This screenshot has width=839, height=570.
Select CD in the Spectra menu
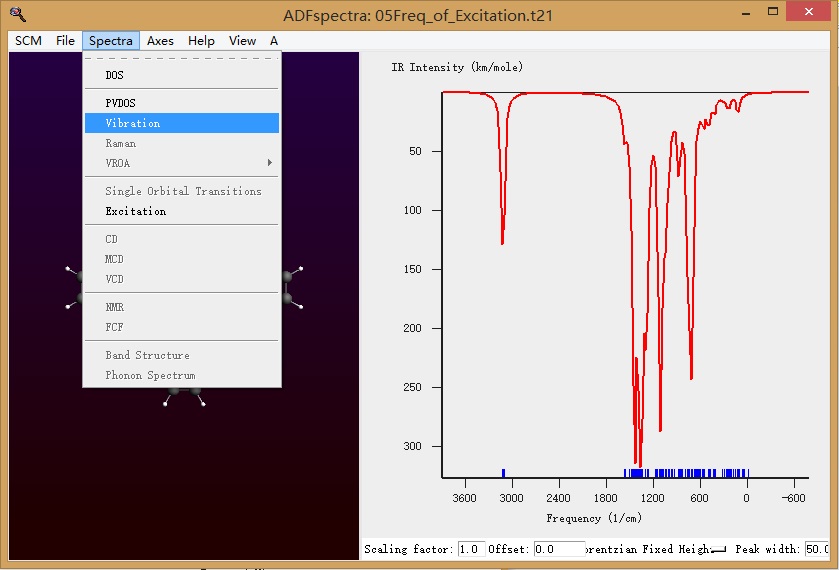point(182,239)
